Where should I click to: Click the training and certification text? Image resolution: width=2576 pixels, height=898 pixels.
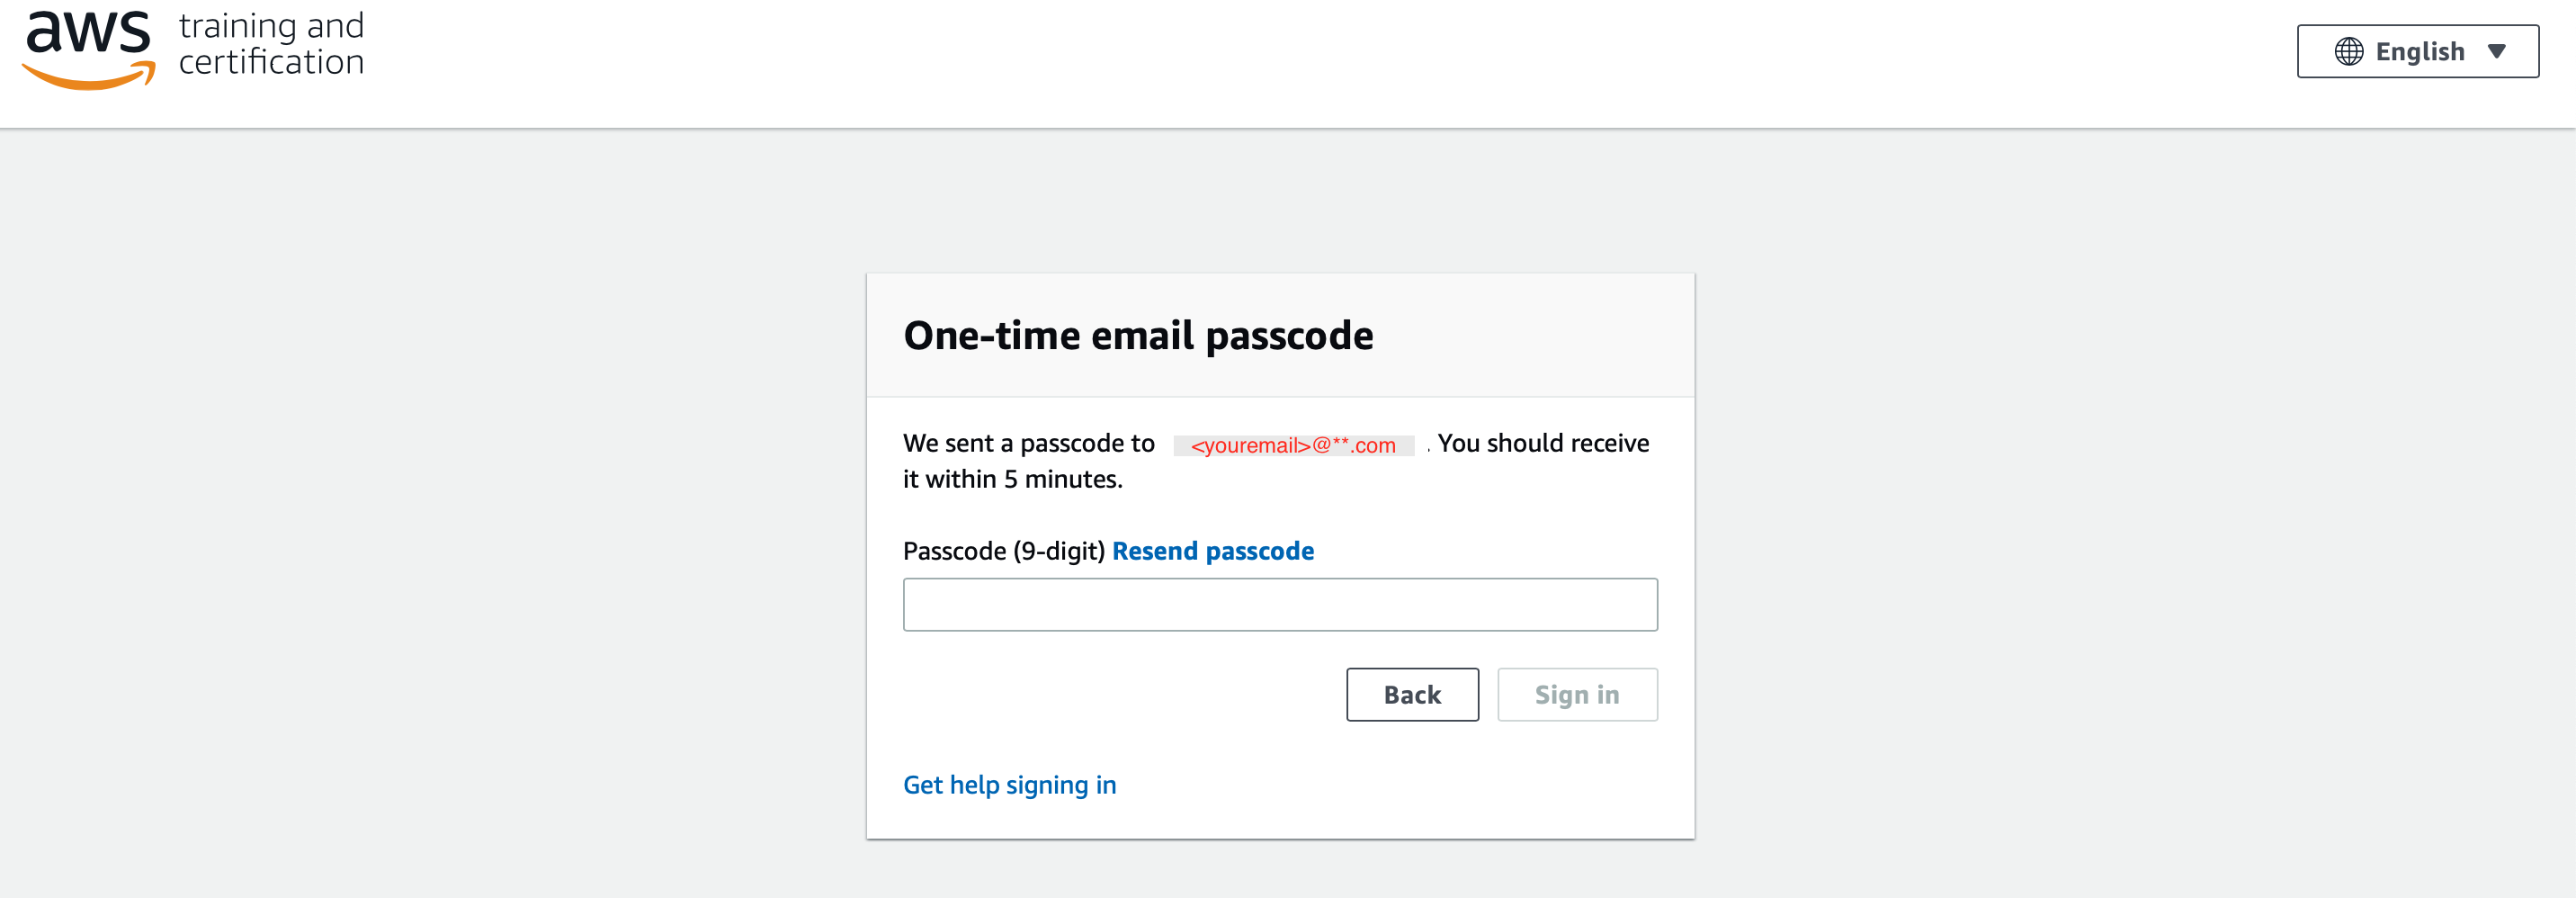(271, 44)
